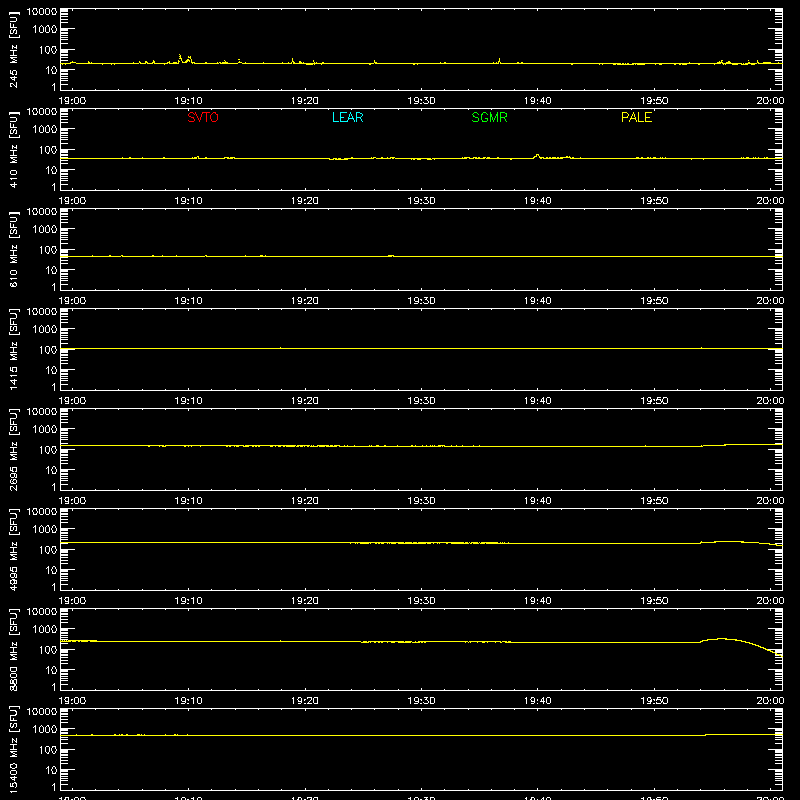The image size is (800, 800).
Task: Click the 100 y-axis value of 8800 MHz plot
Action: point(48,650)
